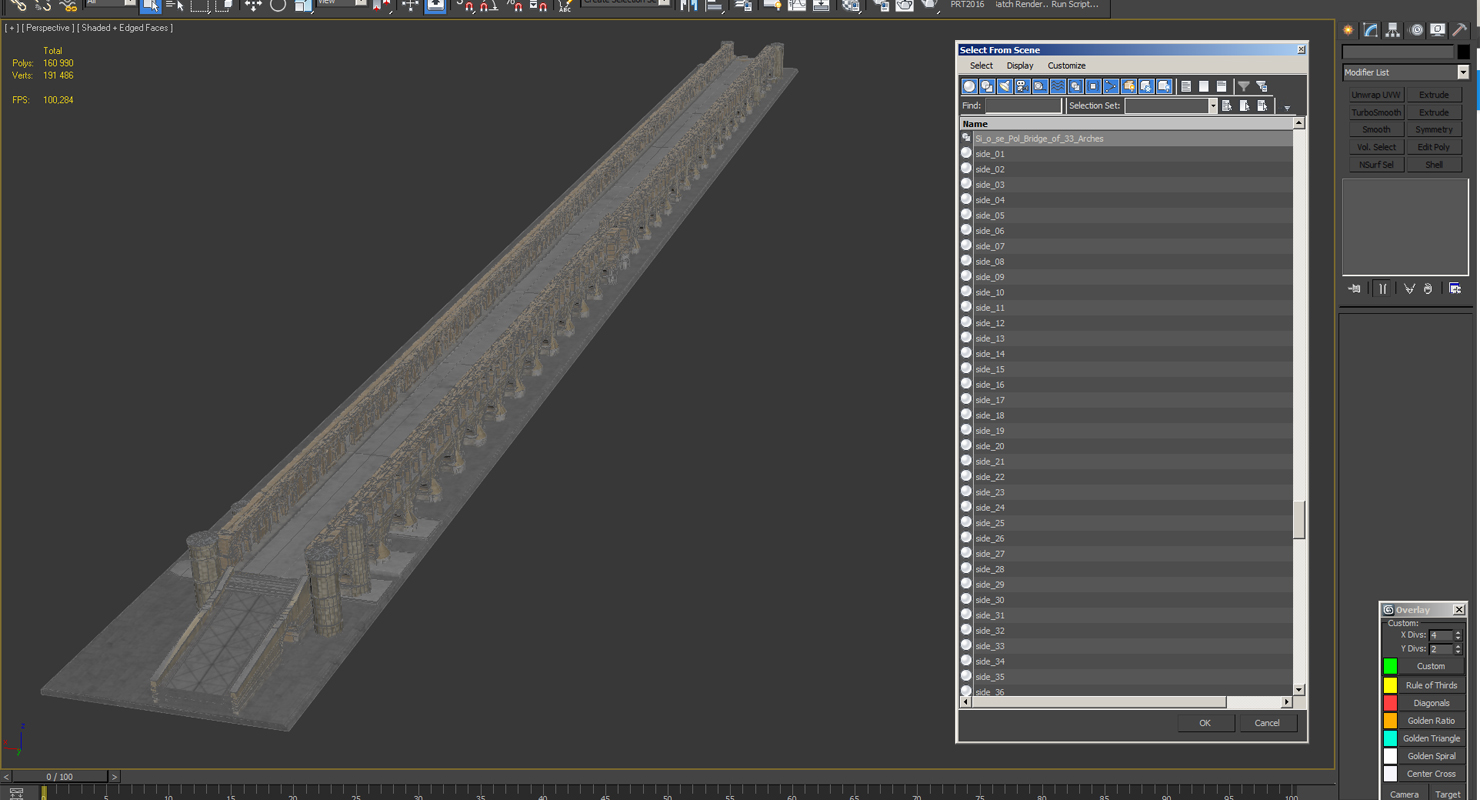The height and width of the screenshot is (800, 1480).
Task: Apply the Unwrap UVW modifier button
Action: pos(1376,95)
